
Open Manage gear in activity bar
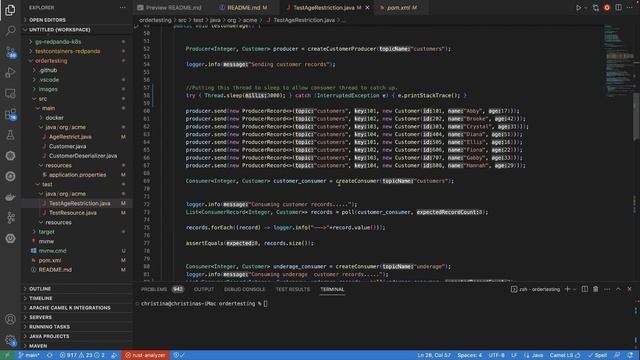point(10,340)
